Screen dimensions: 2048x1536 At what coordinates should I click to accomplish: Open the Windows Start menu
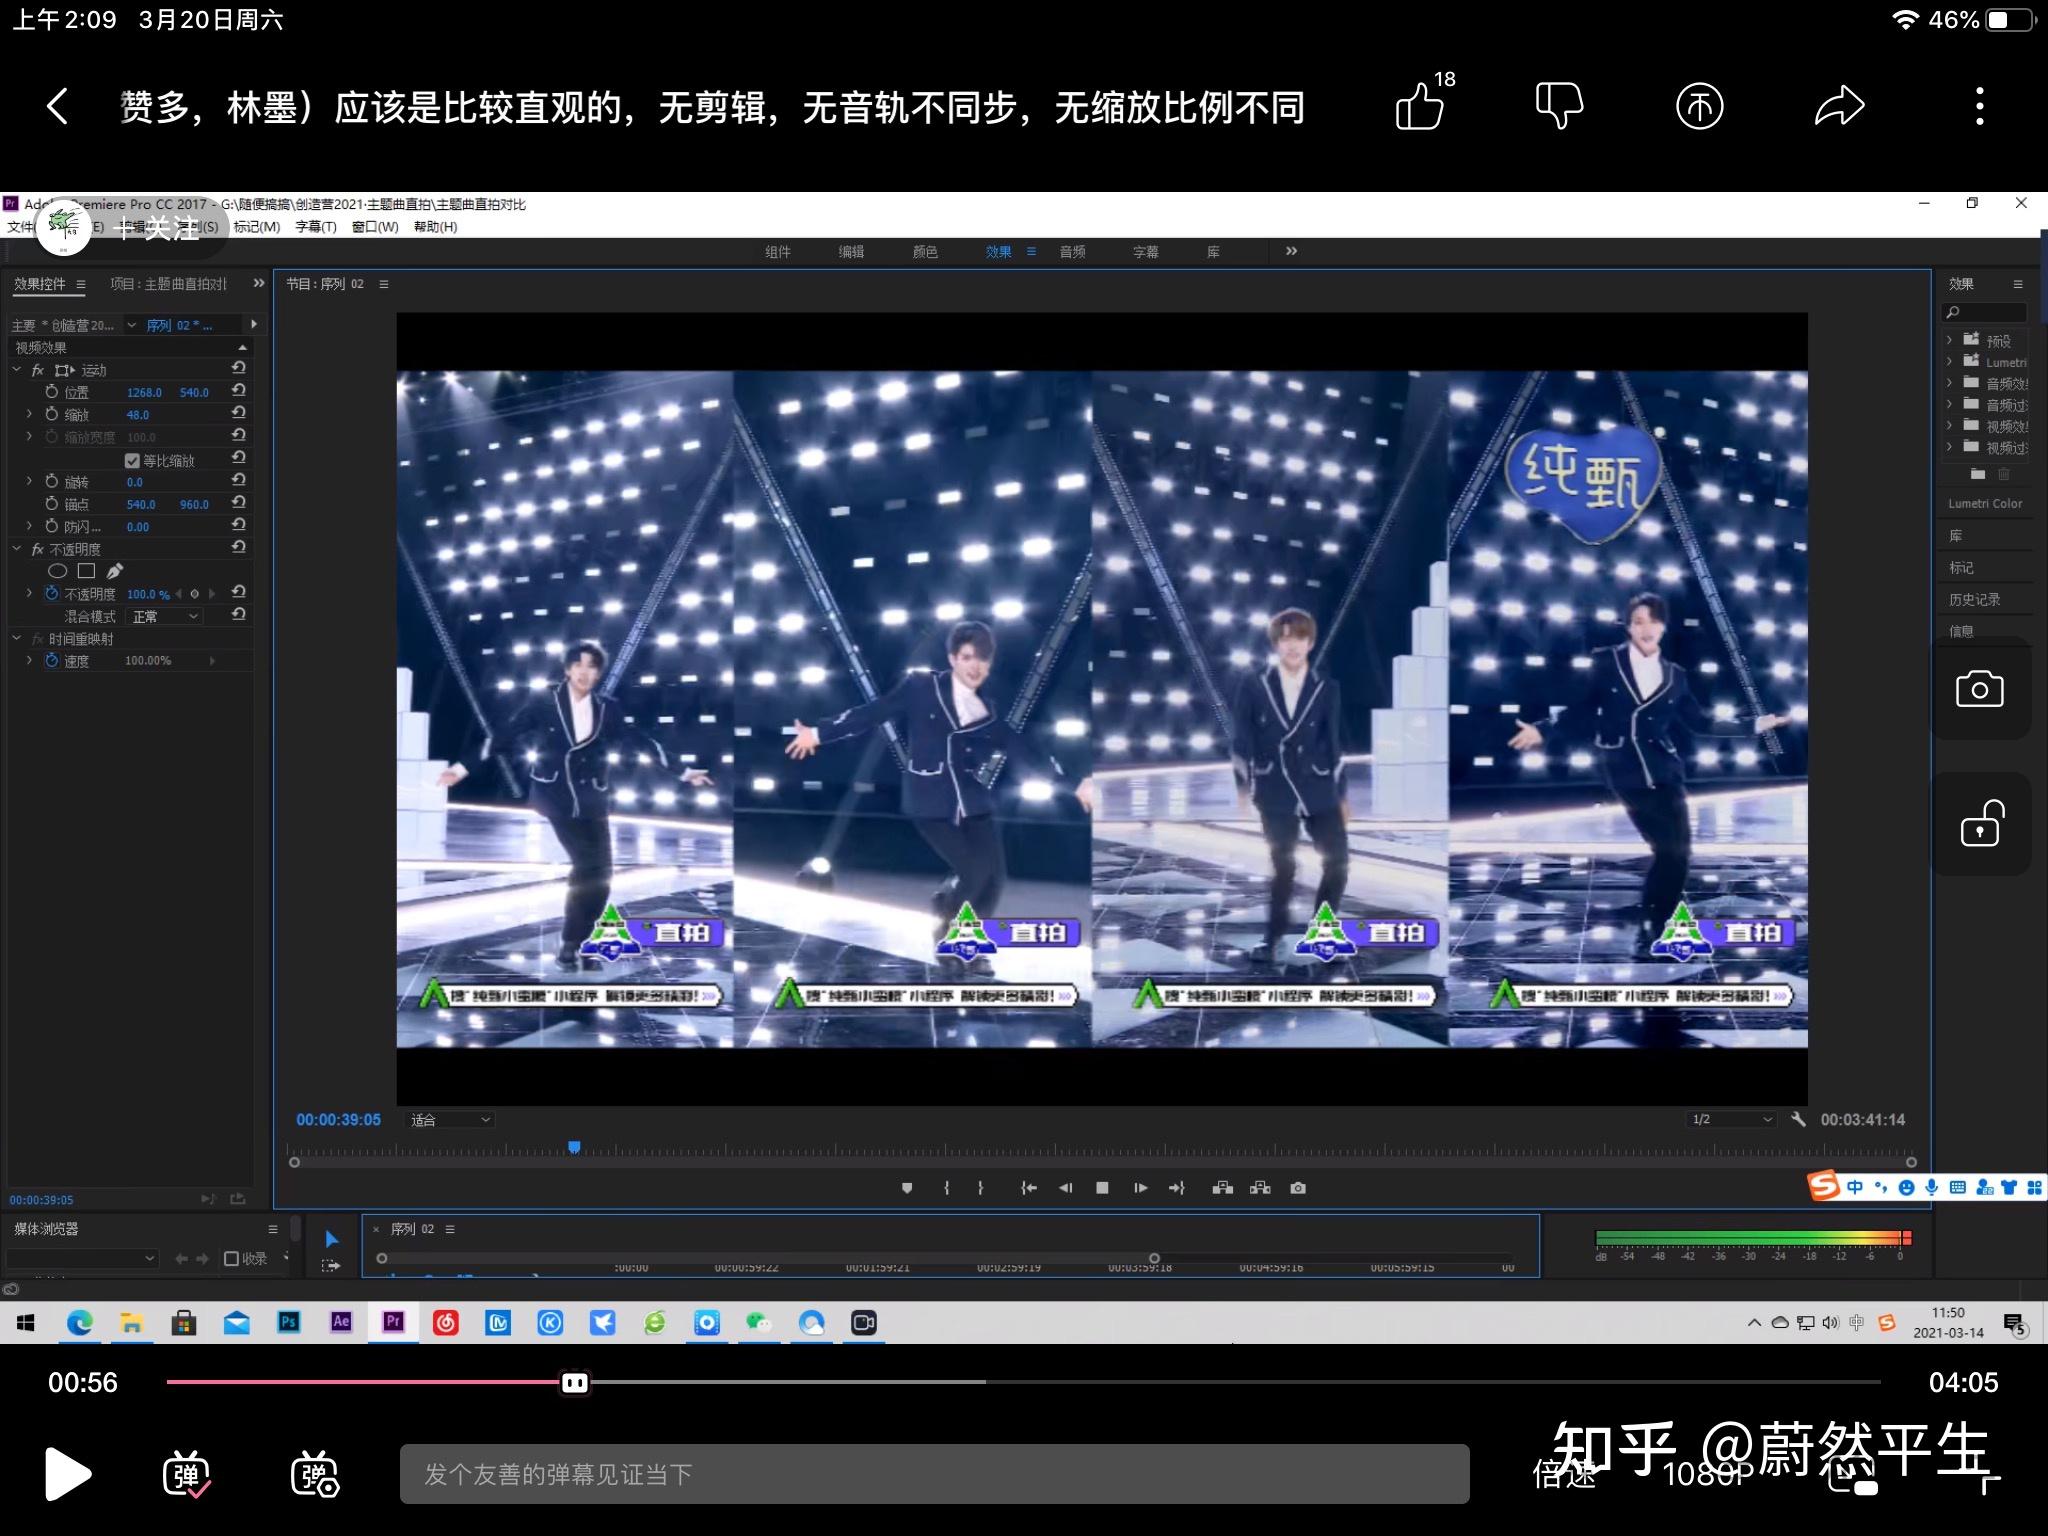pyautogui.click(x=26, y=1323)
